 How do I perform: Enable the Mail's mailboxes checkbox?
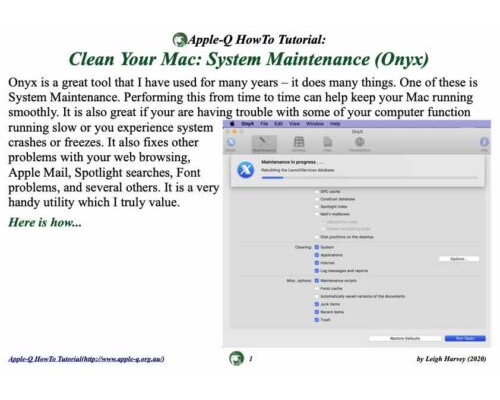317,214
